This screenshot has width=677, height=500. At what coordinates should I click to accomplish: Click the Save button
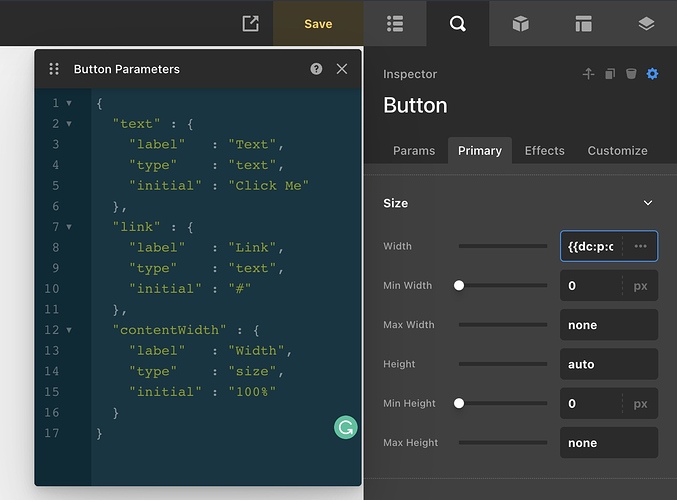click(318, 23)
